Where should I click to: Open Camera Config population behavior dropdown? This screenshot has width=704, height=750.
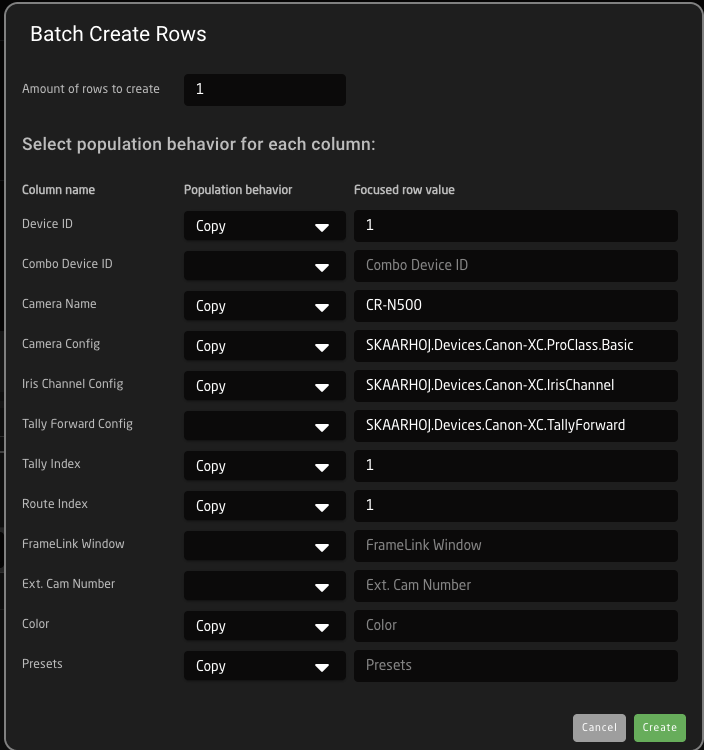pyautogui.click(x=264, y=346)
